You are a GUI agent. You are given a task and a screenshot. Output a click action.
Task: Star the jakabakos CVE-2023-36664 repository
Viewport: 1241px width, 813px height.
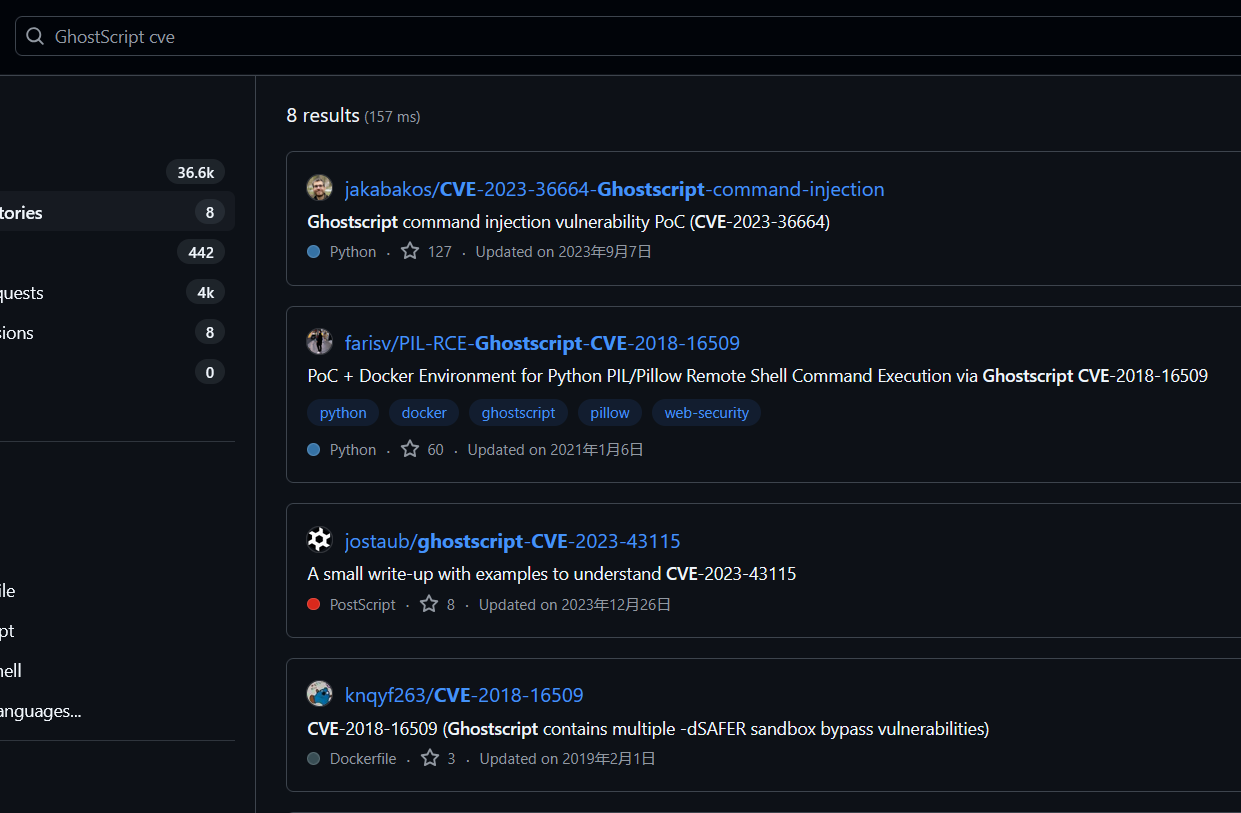410,251
